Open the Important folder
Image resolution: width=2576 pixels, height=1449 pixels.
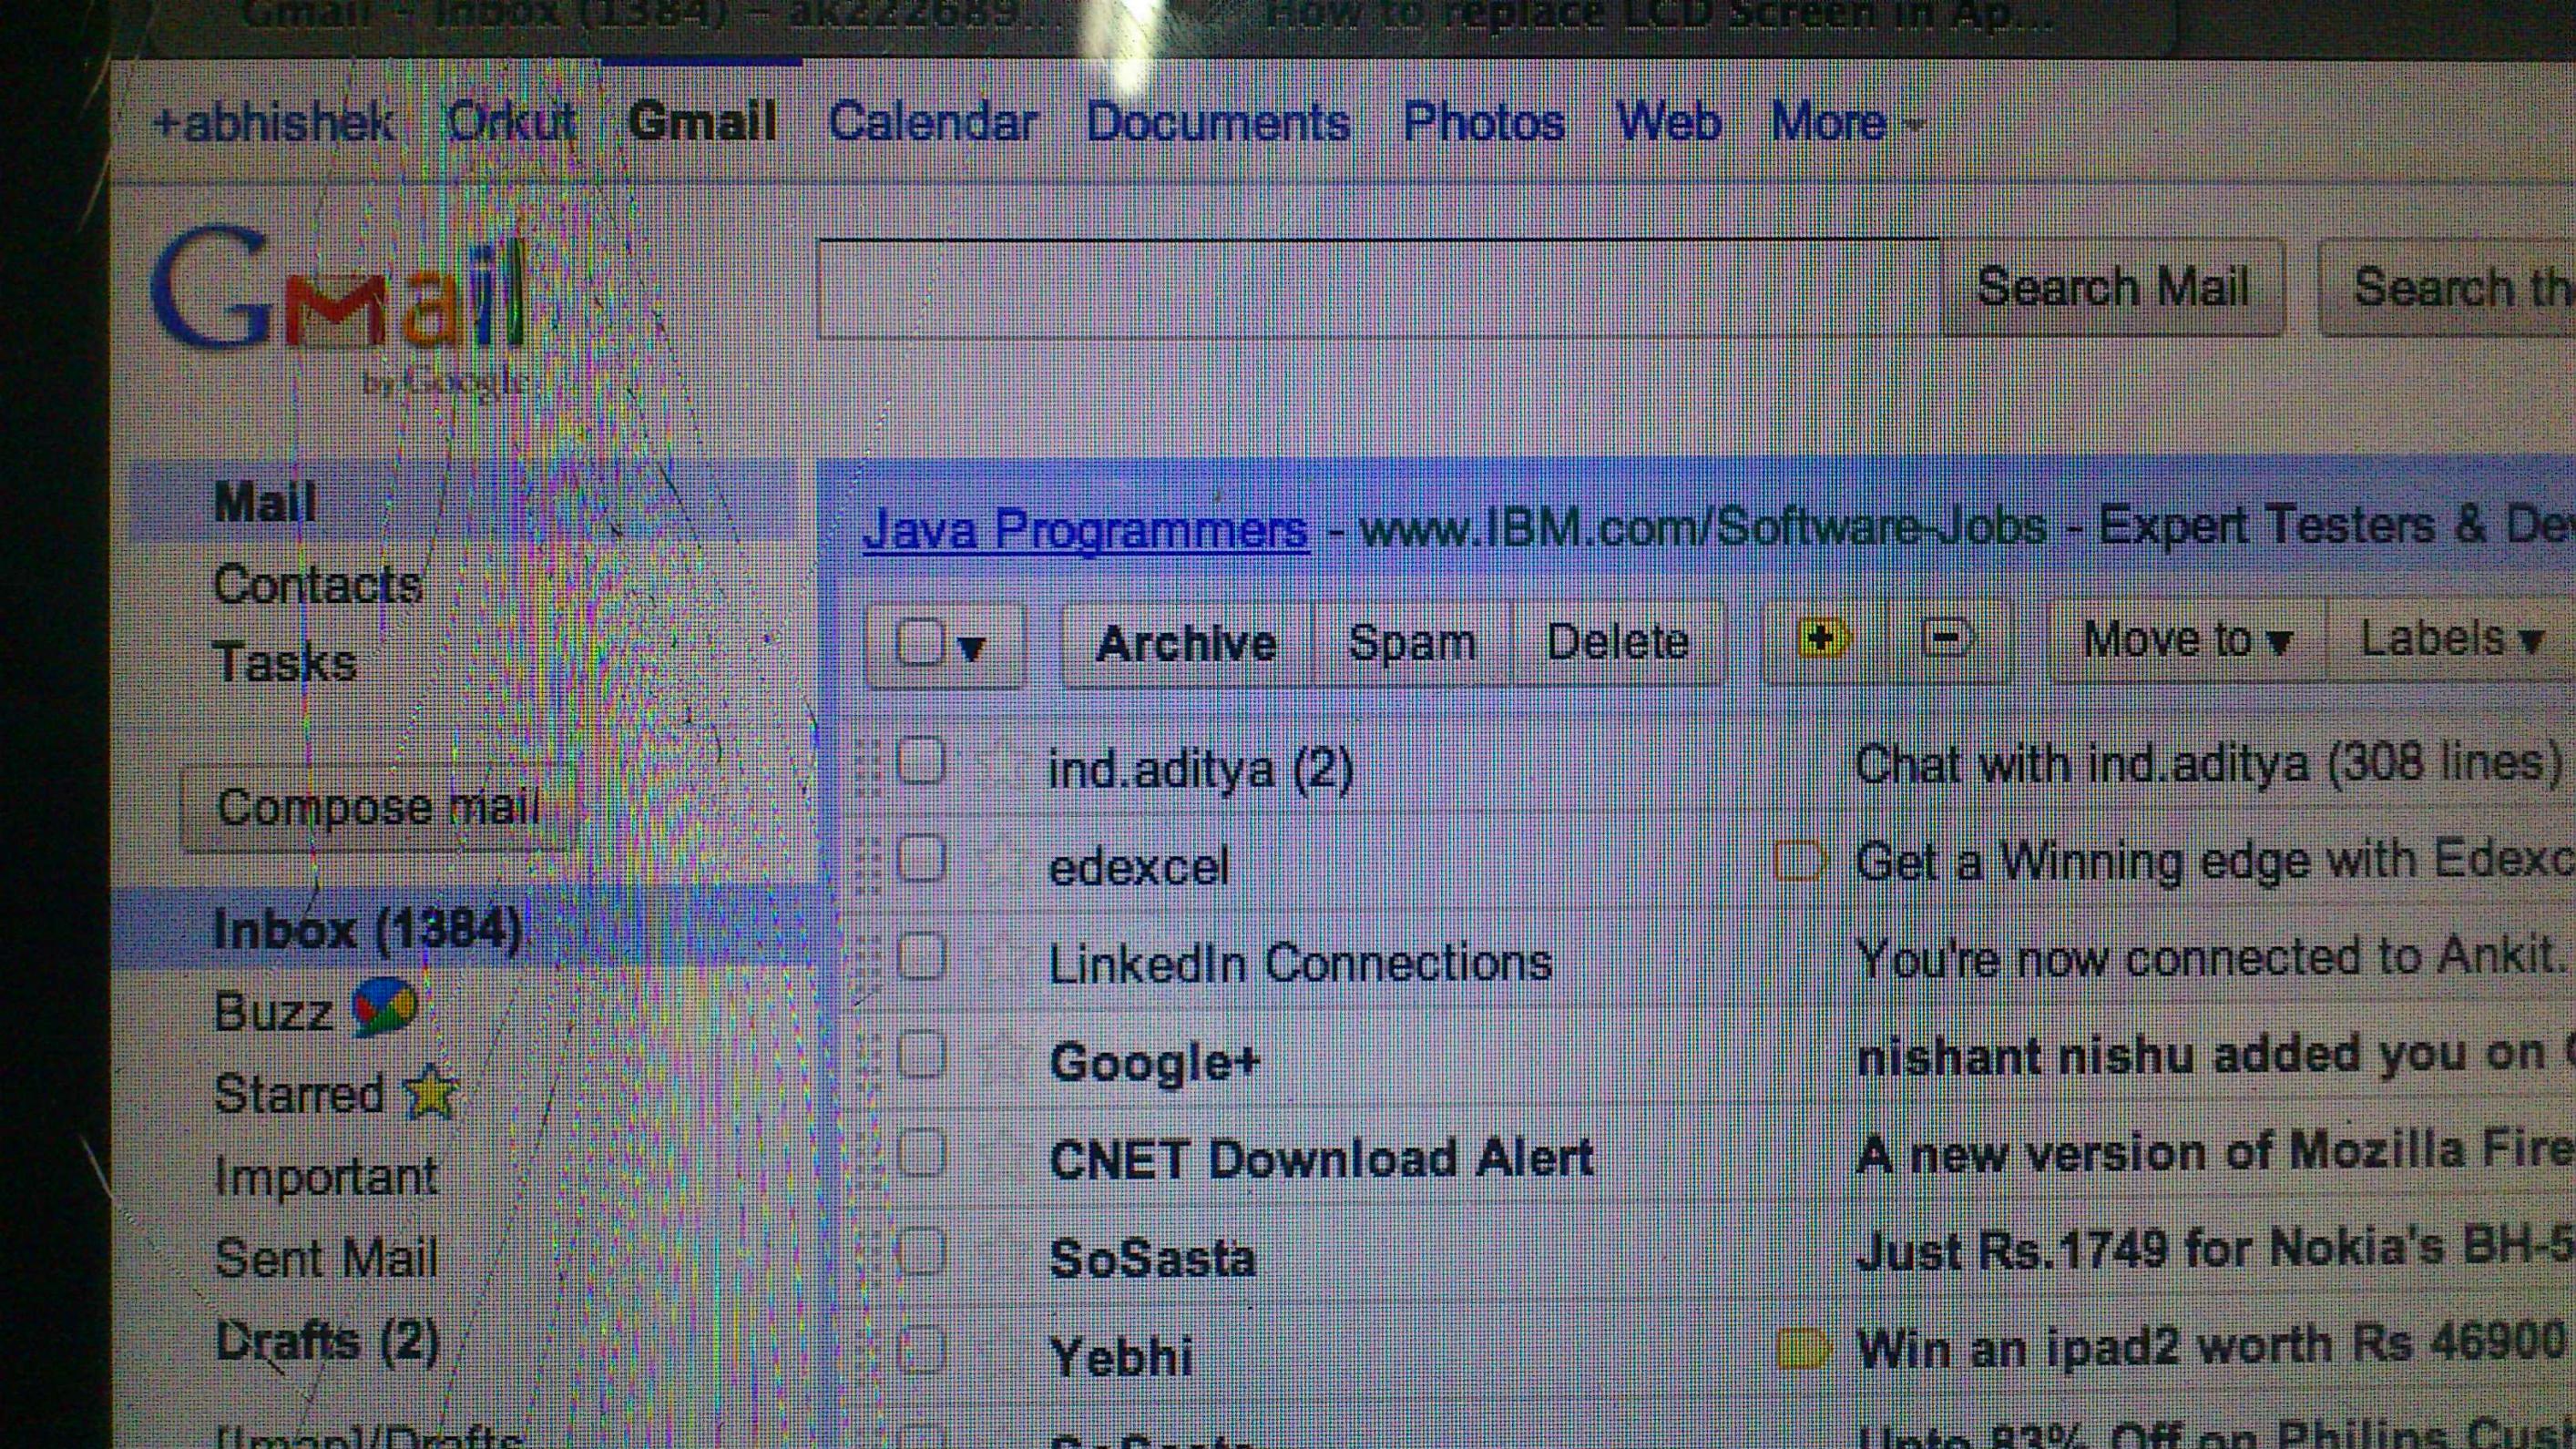(326, 1177)
